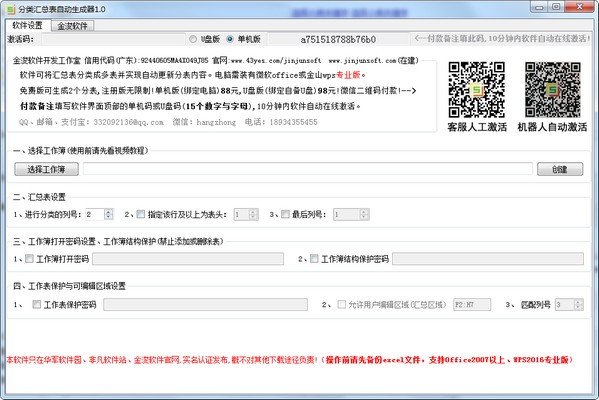
Task: Click the 43yes.com/jinjunsoft website text
Action: pyautogui.click(x=276, y=60)
